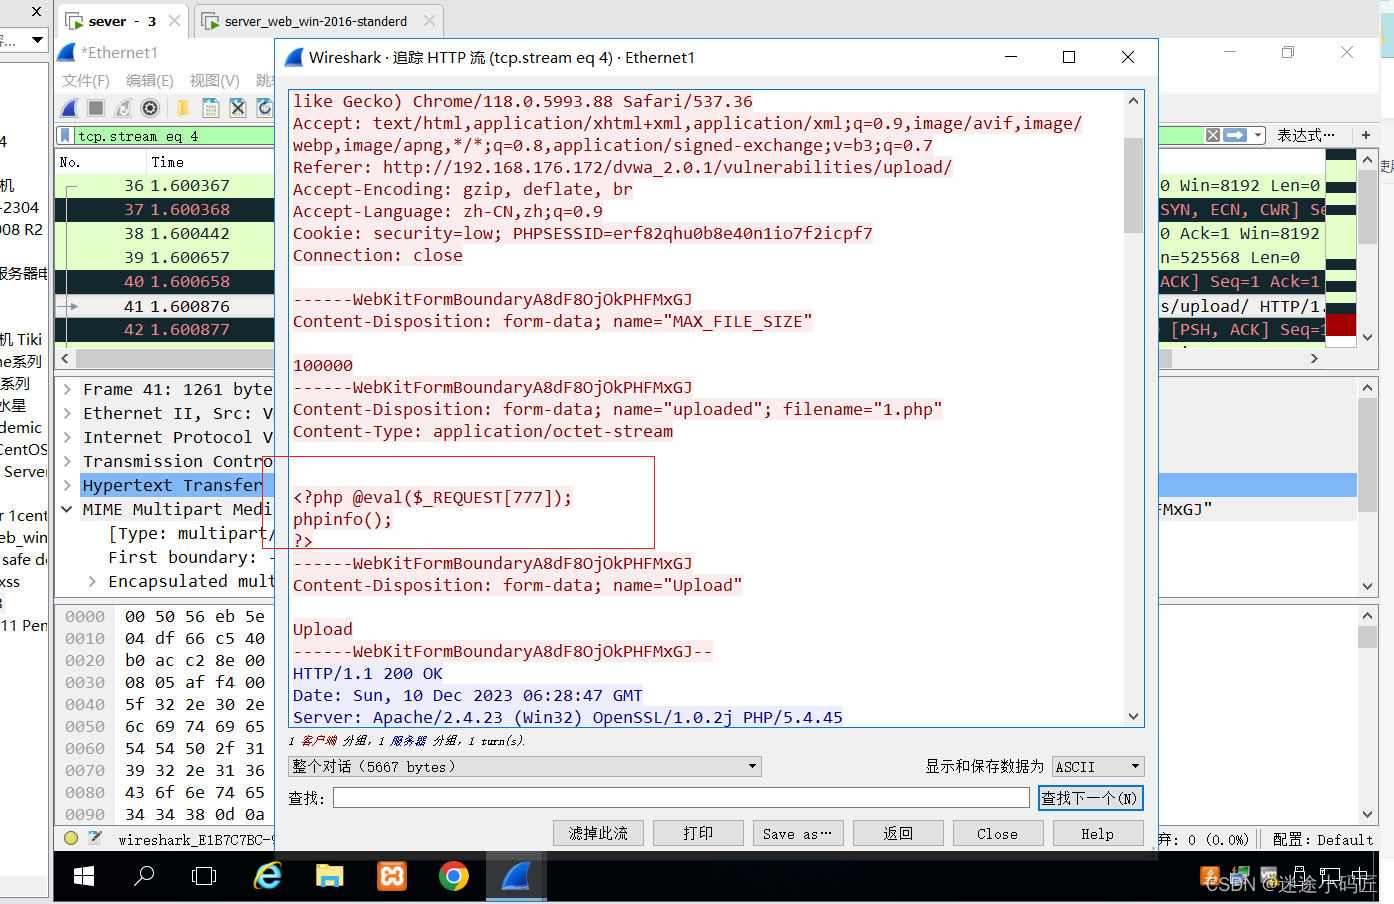Screen dimensions: 1394x904
Task: Open capture options gear icon
Action: point(150,108)
